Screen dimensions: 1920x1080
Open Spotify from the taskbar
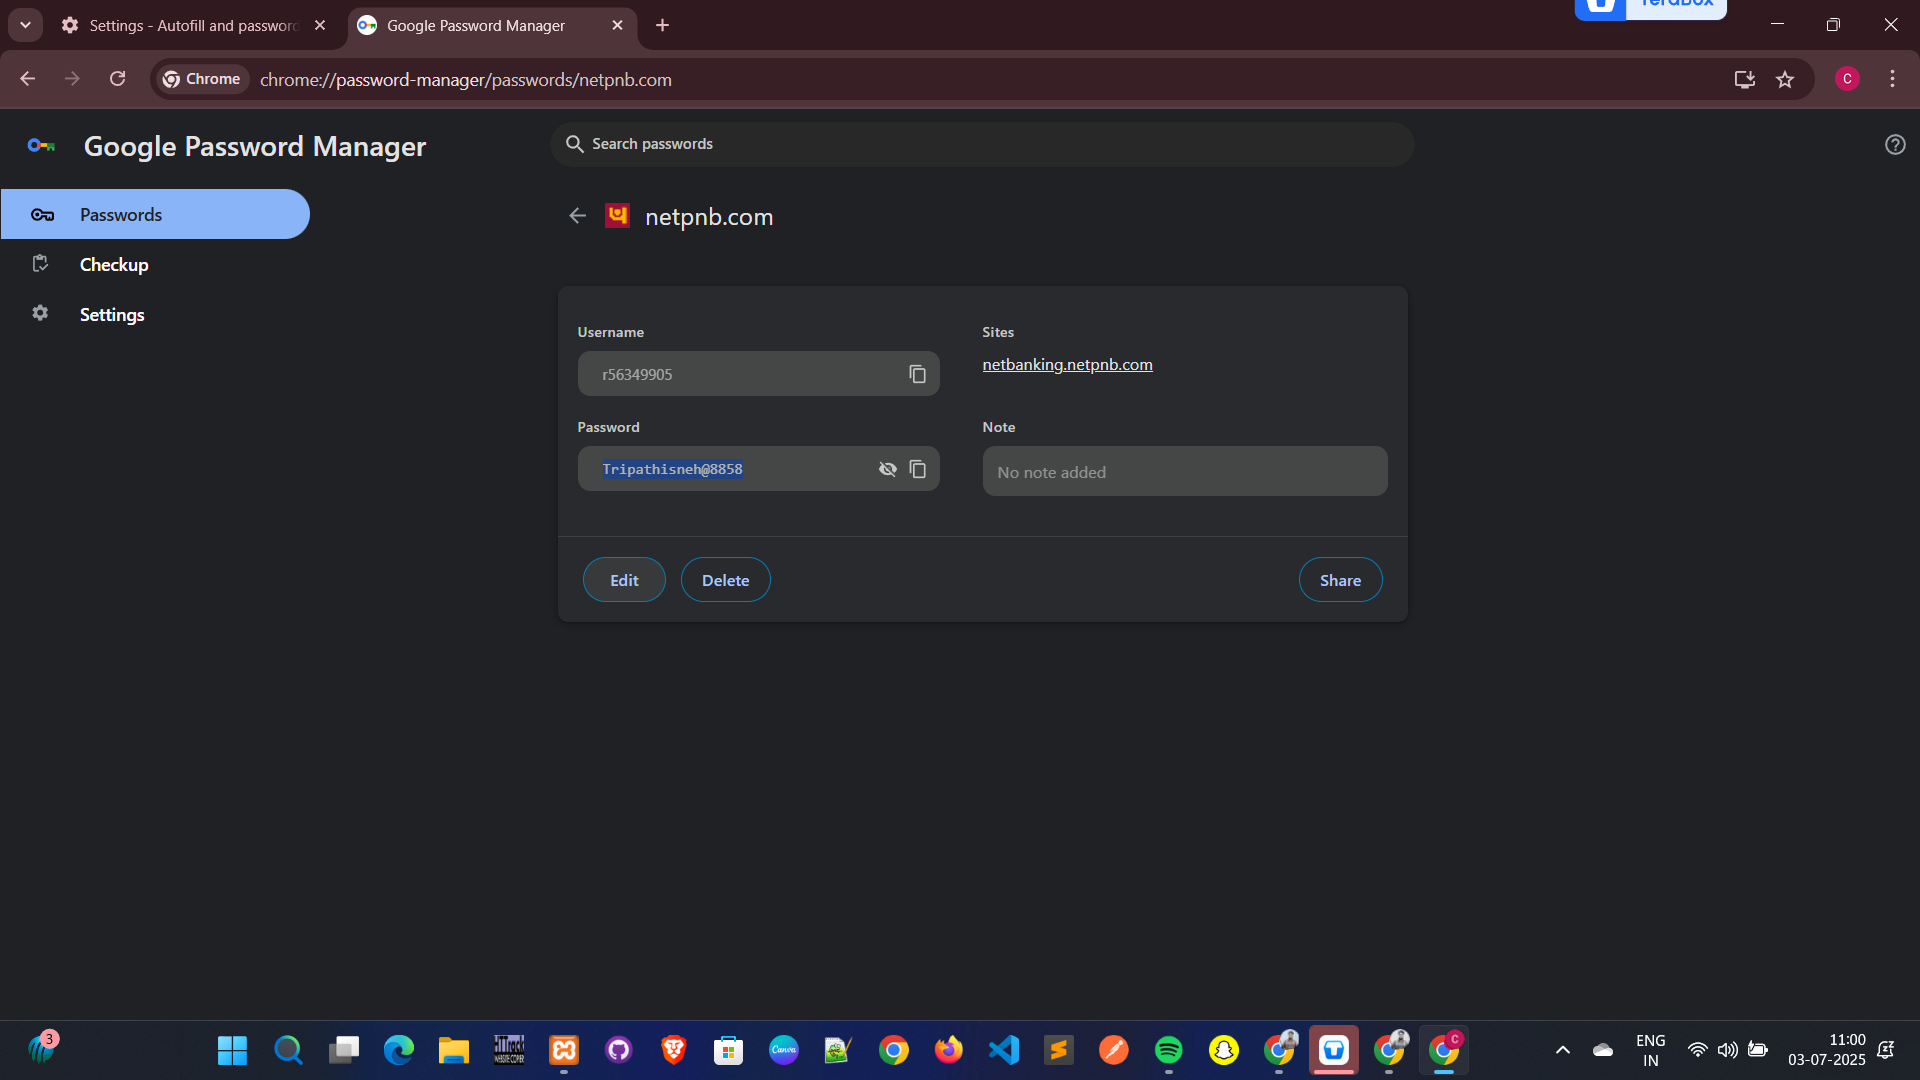click(1168, 1050)
